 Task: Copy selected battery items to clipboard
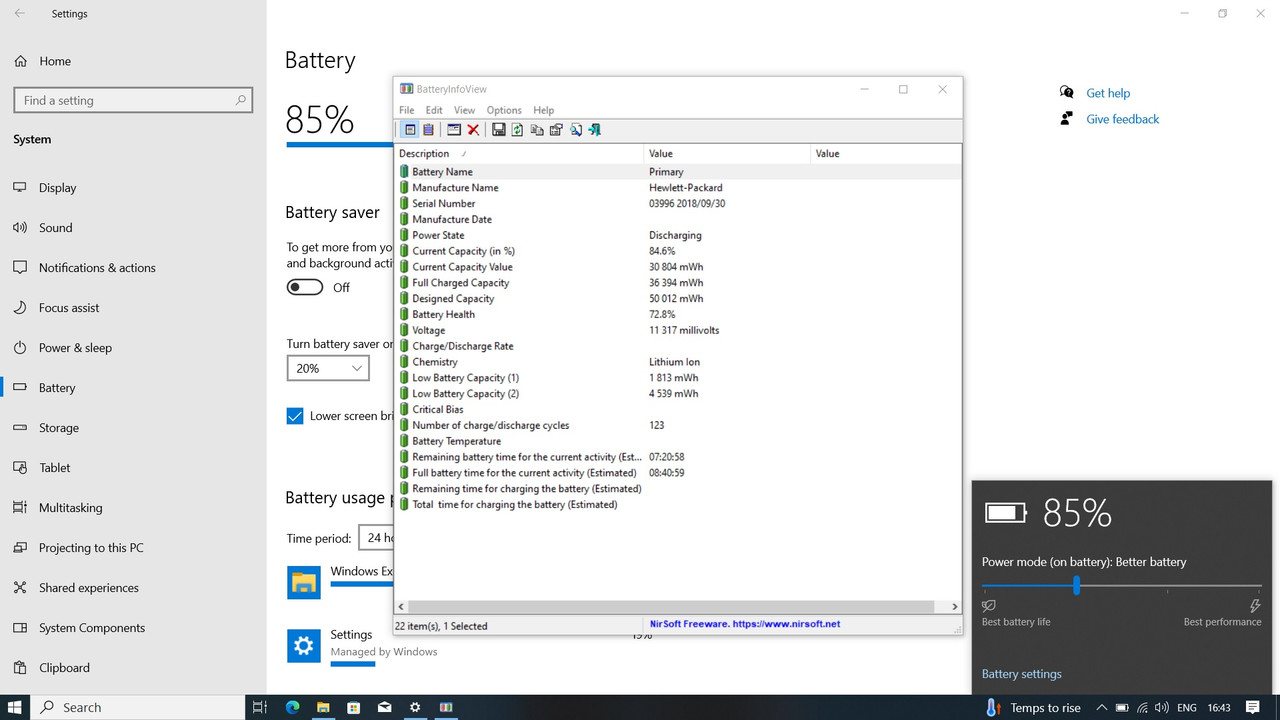pyautogui.click(x=537, y=129)
